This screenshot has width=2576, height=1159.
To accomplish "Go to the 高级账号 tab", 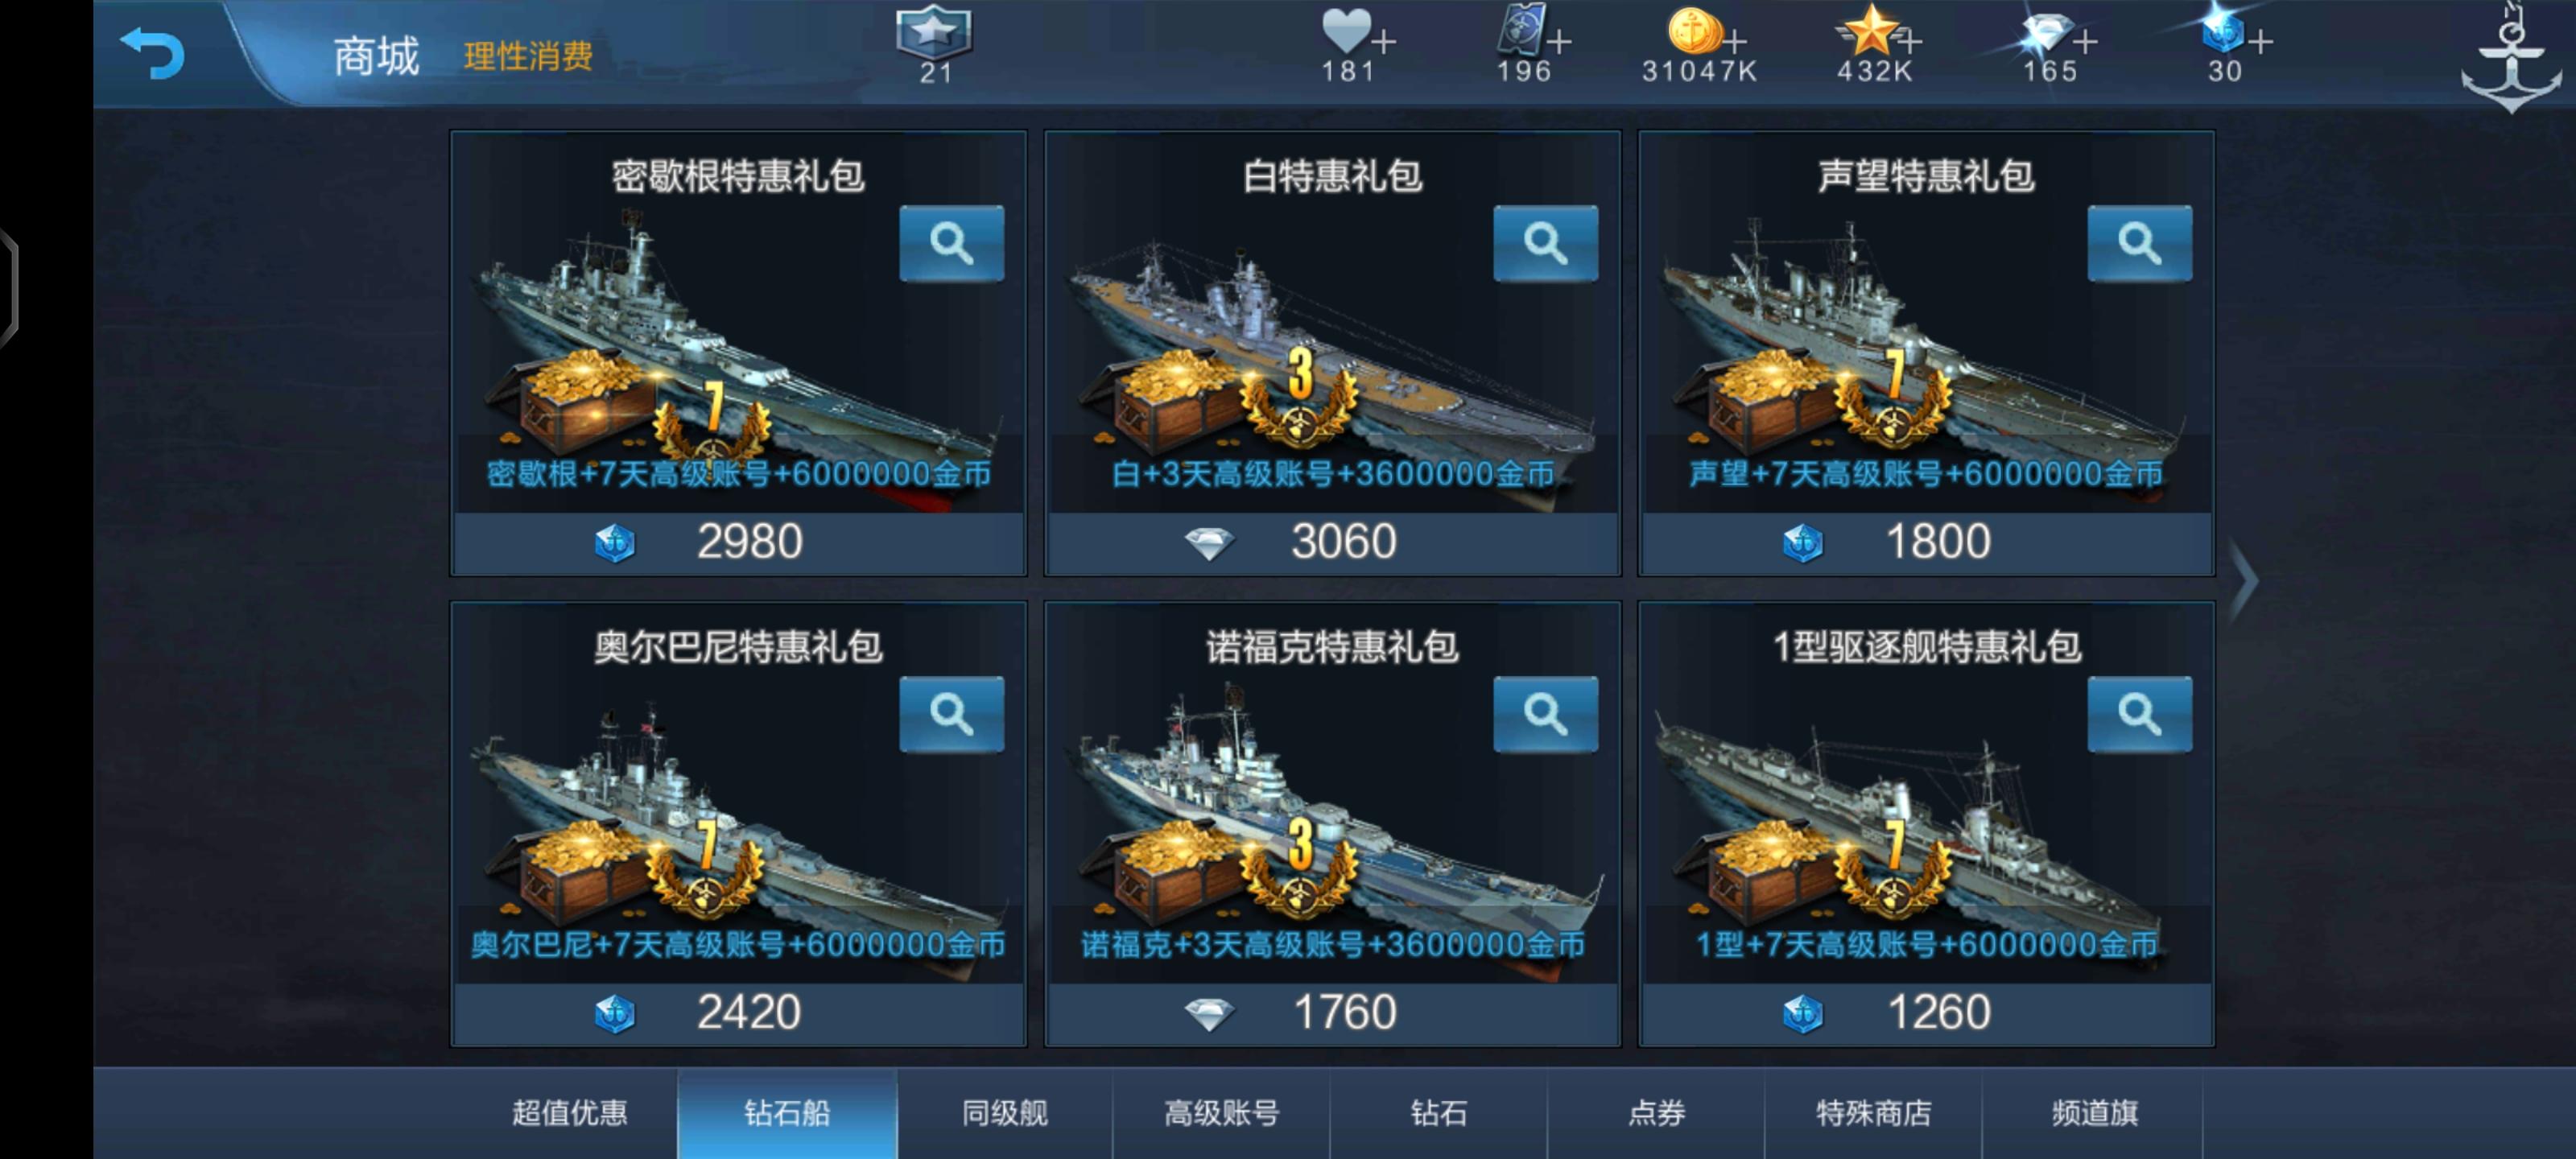I will [1221, 1113].
